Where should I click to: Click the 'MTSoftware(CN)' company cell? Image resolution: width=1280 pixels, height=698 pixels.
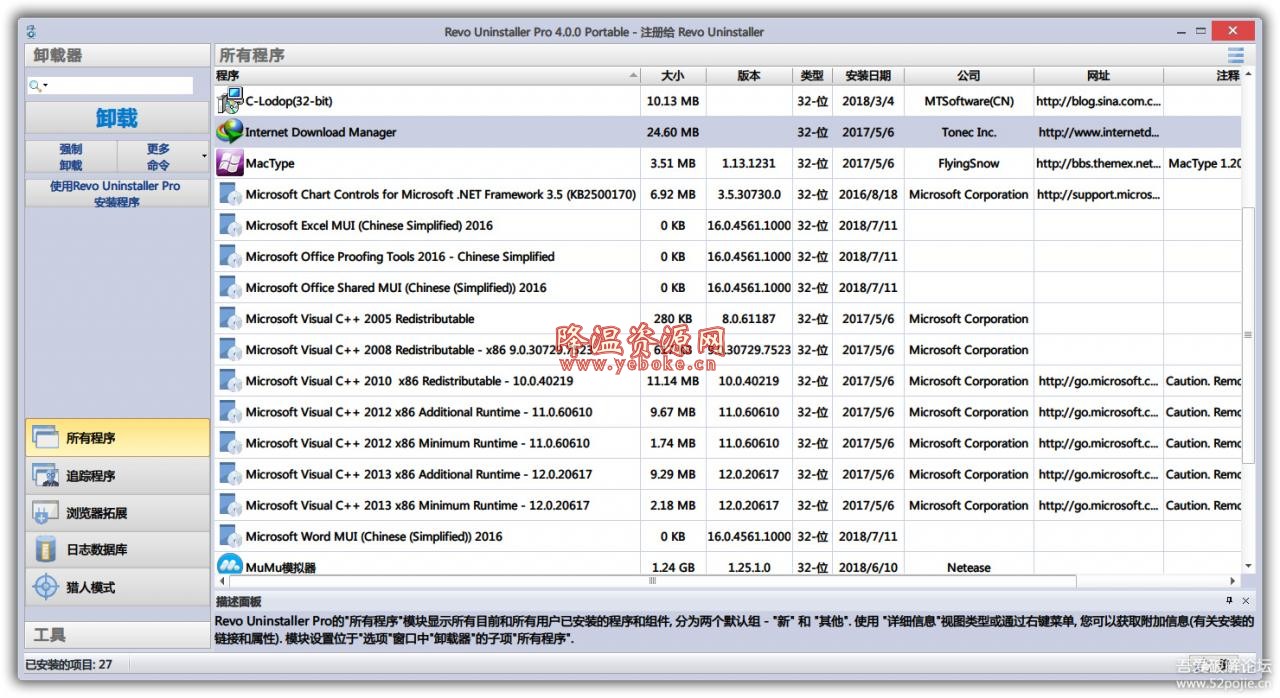[968, 101]
